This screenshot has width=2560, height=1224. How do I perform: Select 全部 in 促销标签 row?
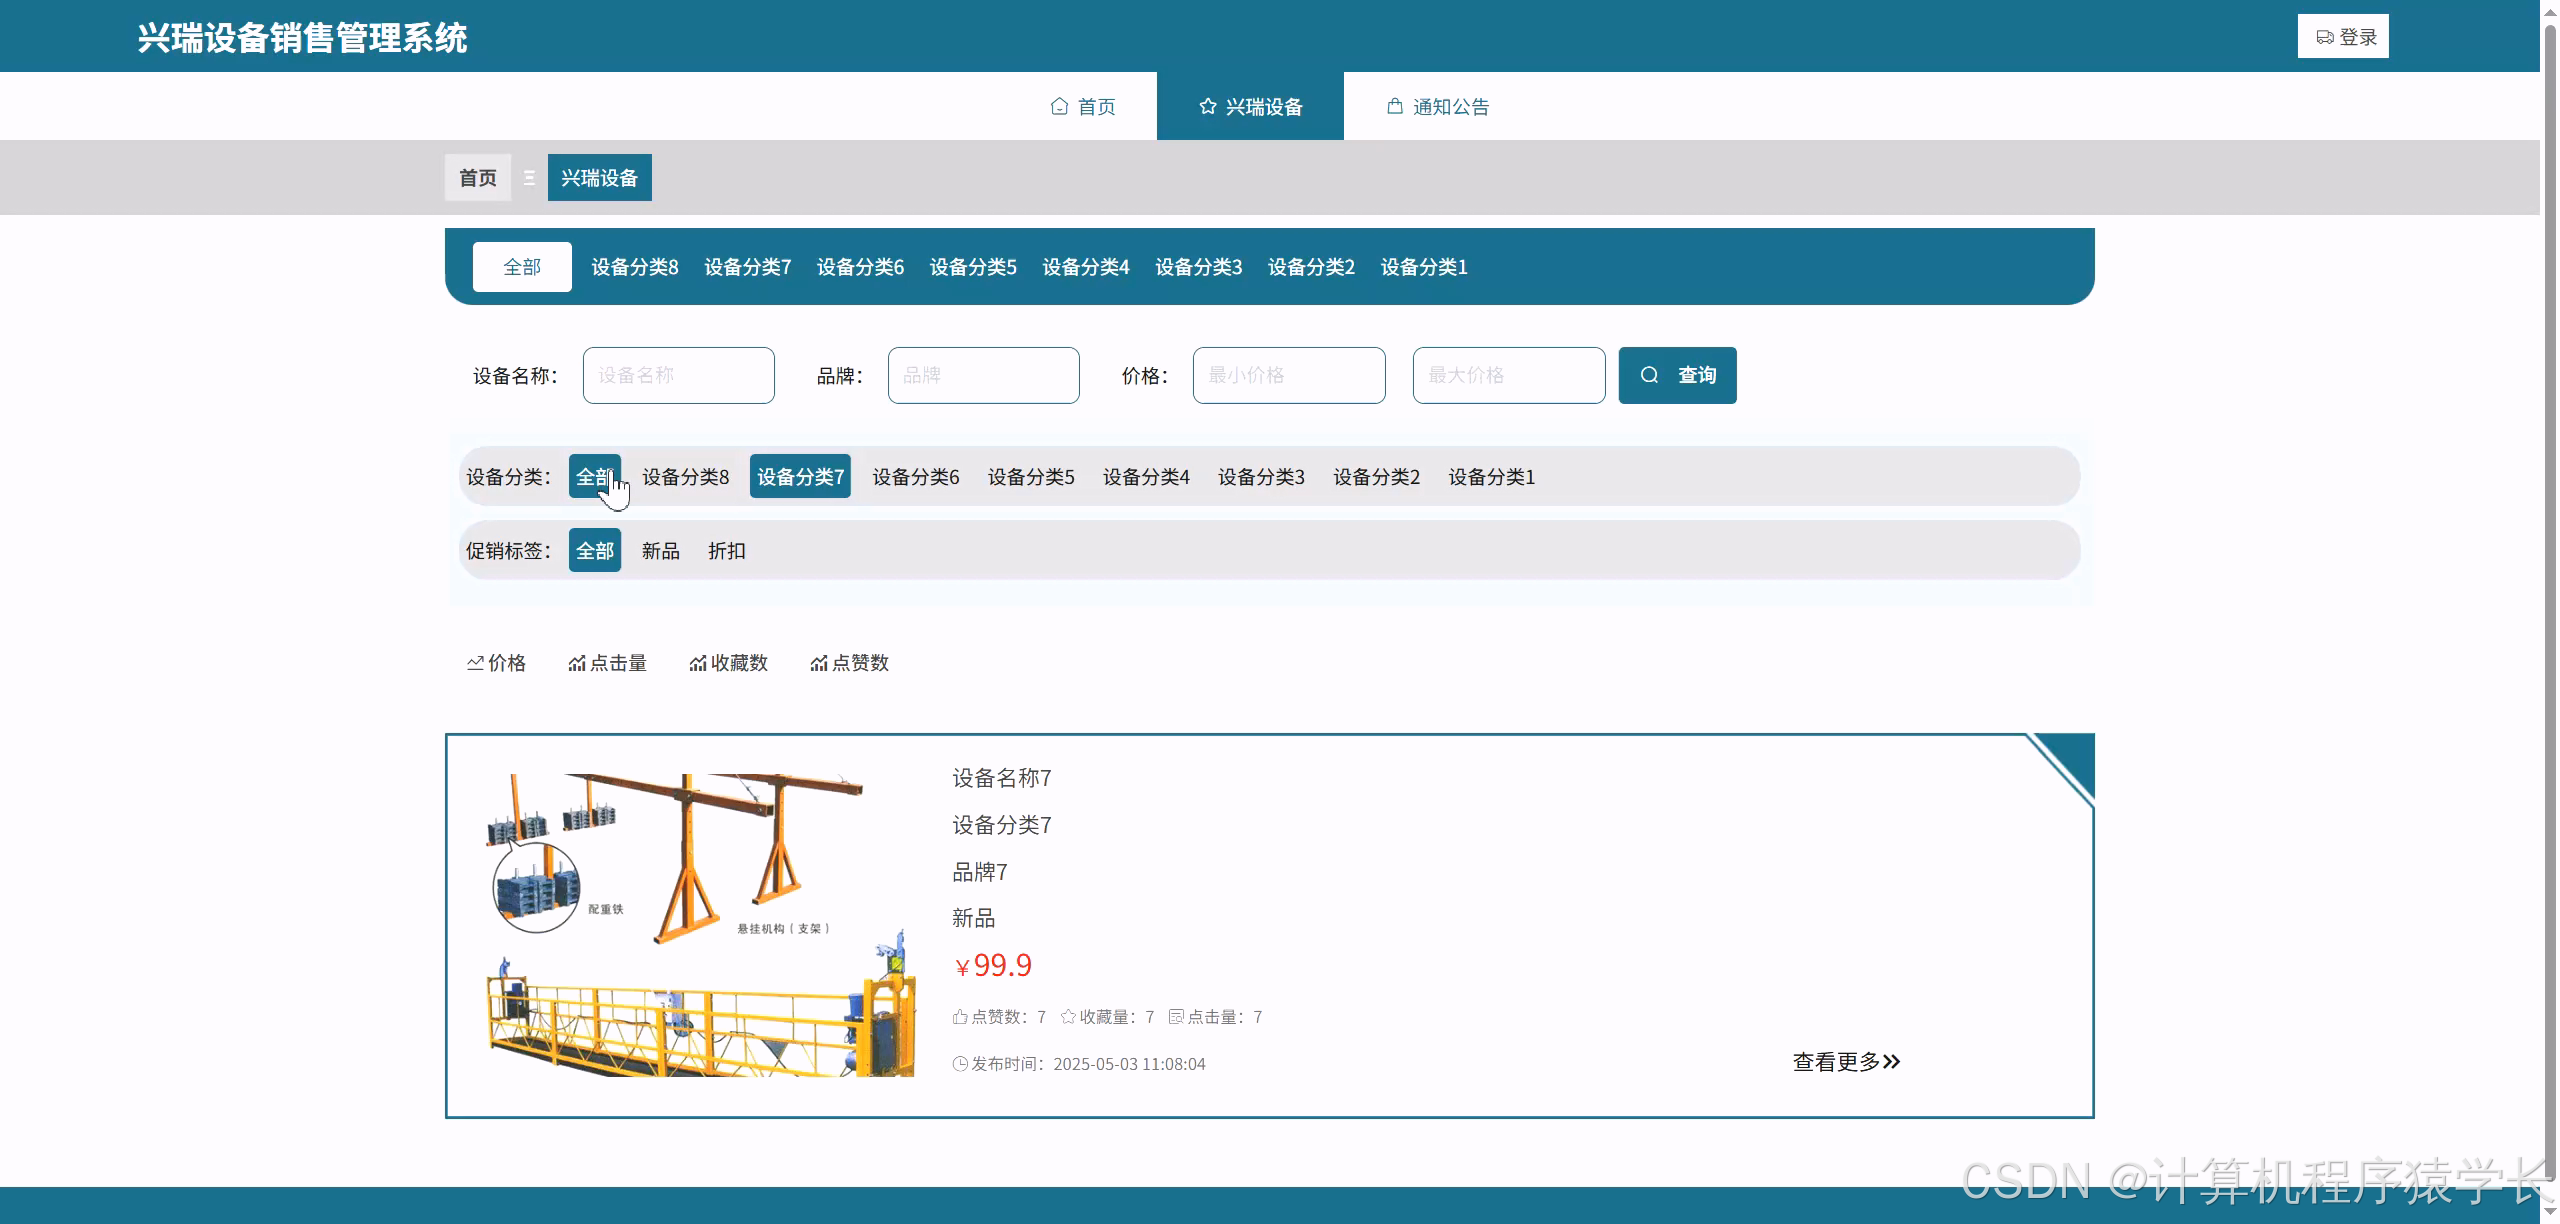click(595, 550)
